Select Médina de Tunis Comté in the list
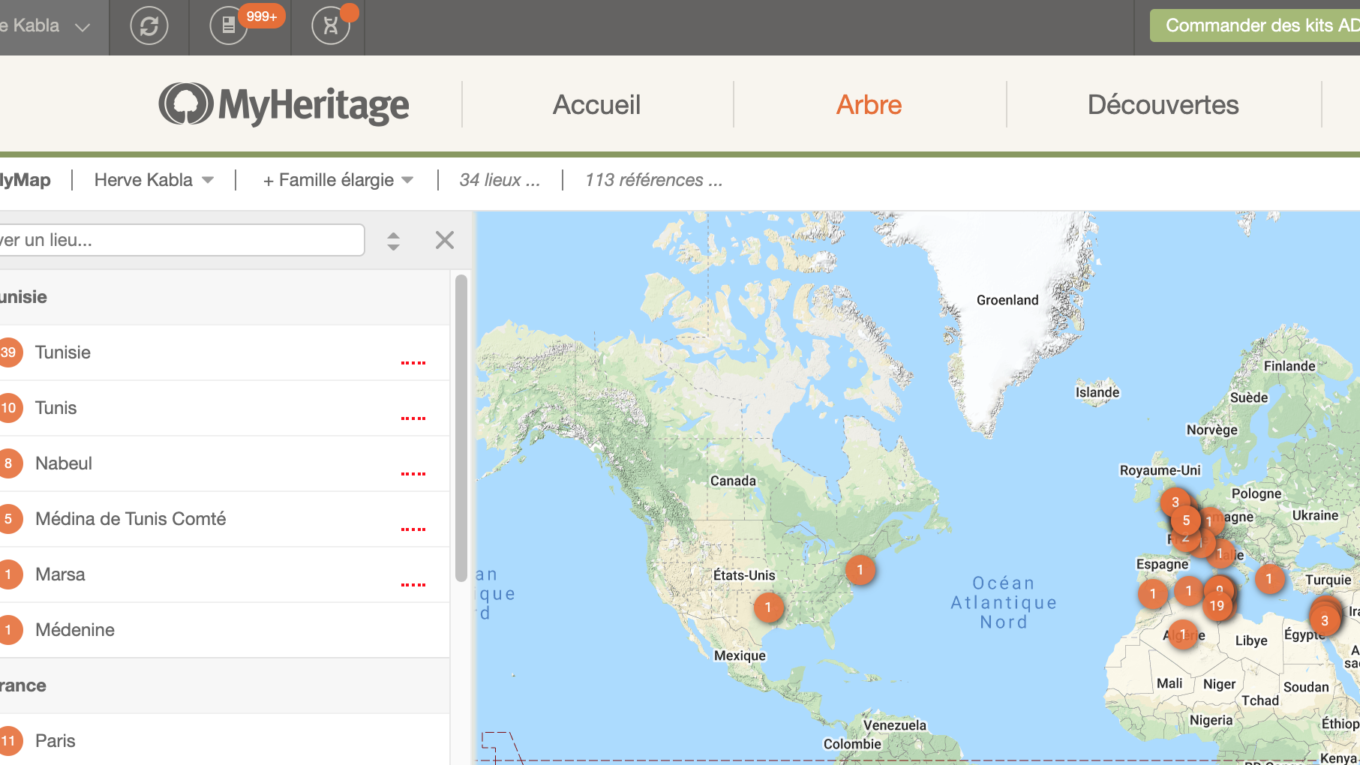Image resolution: width=1360 pixels, height=765 pixels. click(x=130, y=519)
